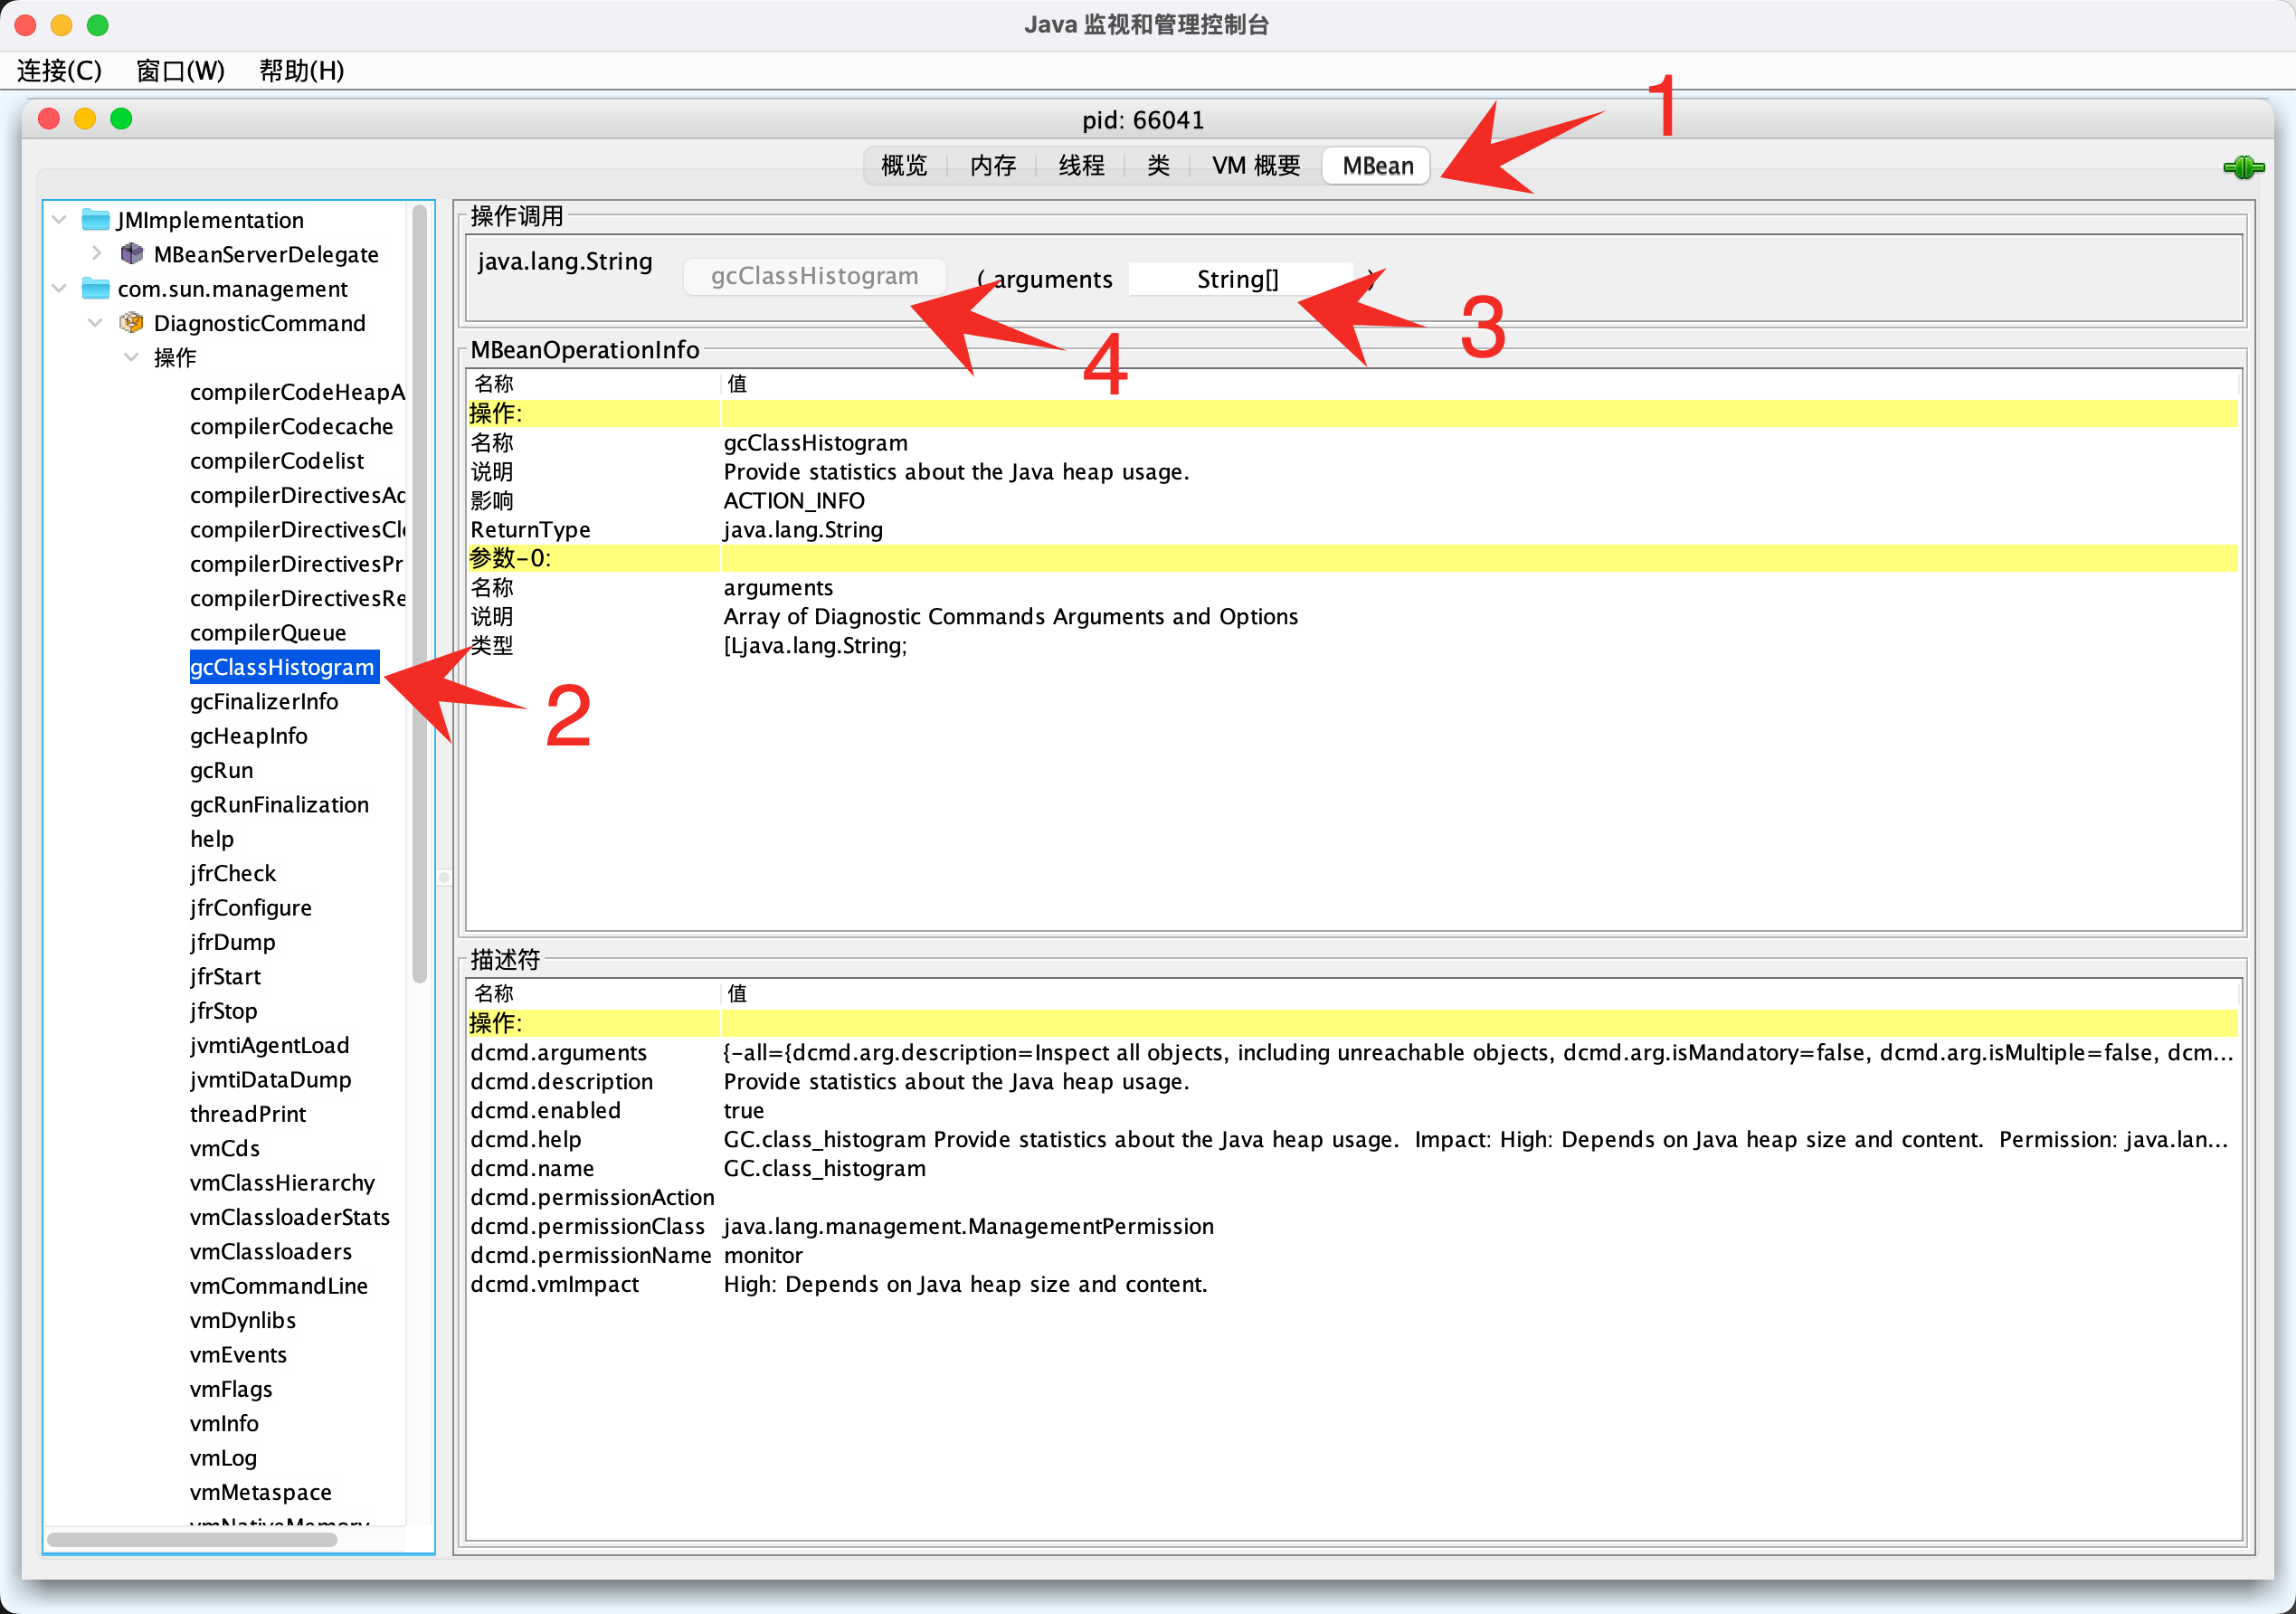Click the String[] arguments input field
The image size is (2296, 1614).
(x=1238, y=279)
